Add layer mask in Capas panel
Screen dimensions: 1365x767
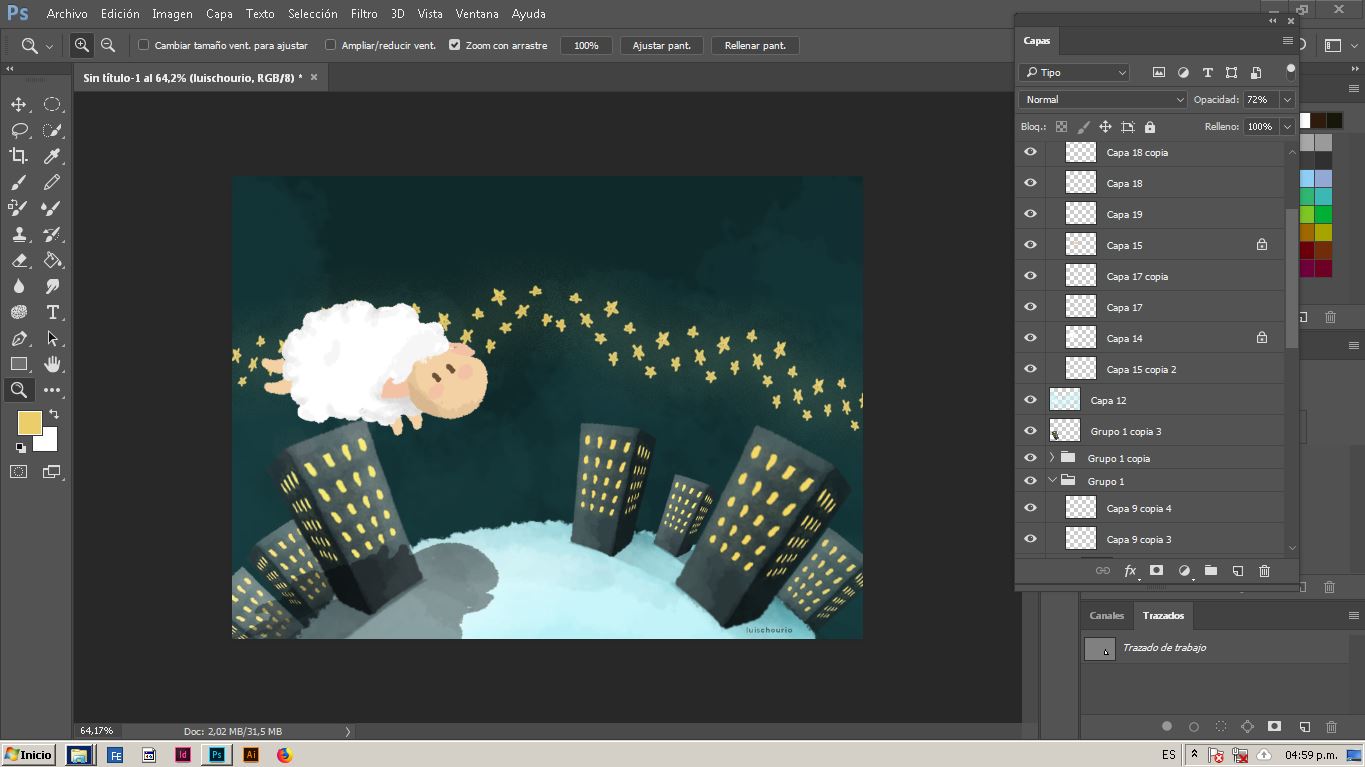pyautogui.click(x=1156, y=570)
